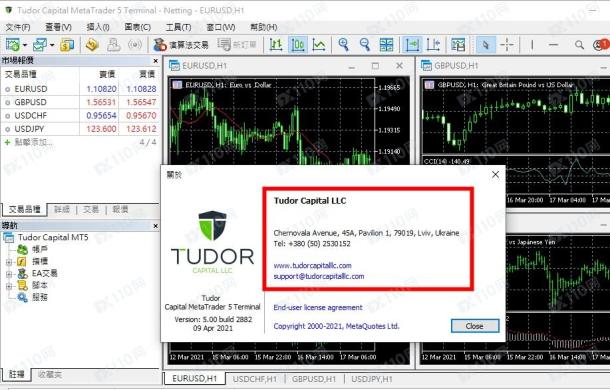The image size is (610, 390).
Task: Switch to 報價 tab in Market Watch
Action: pyautogui.click(x=120, y=209)
